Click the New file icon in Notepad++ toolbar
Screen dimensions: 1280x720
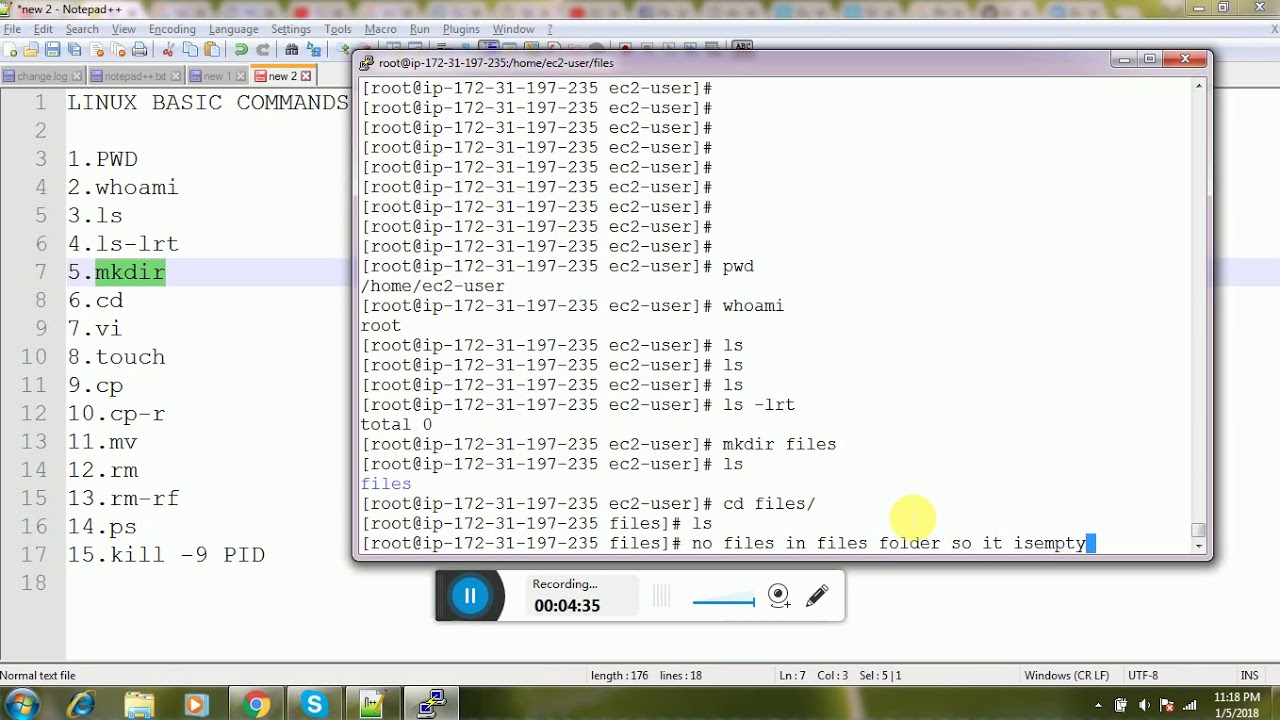11,50
